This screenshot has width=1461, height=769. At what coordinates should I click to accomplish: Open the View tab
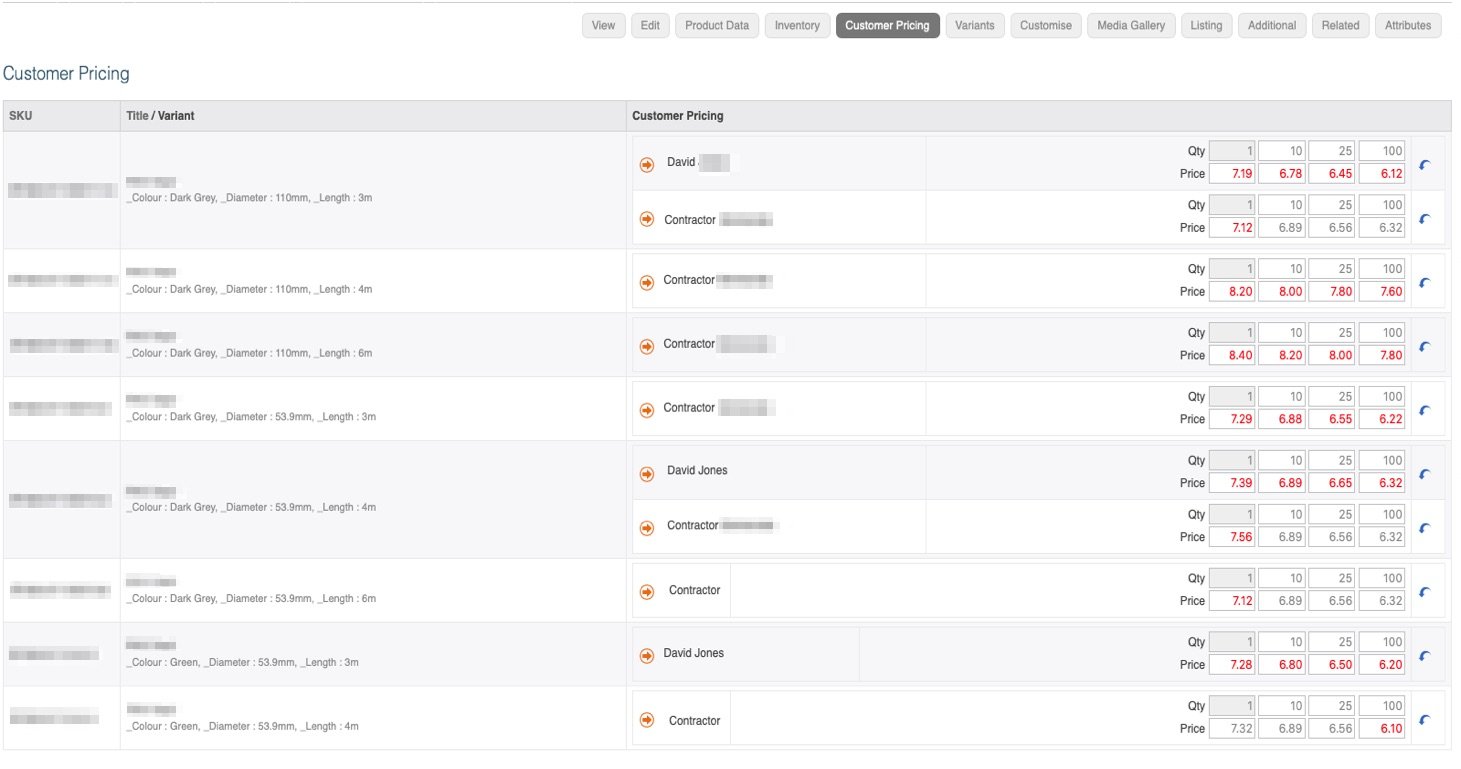tap(603, 26)
